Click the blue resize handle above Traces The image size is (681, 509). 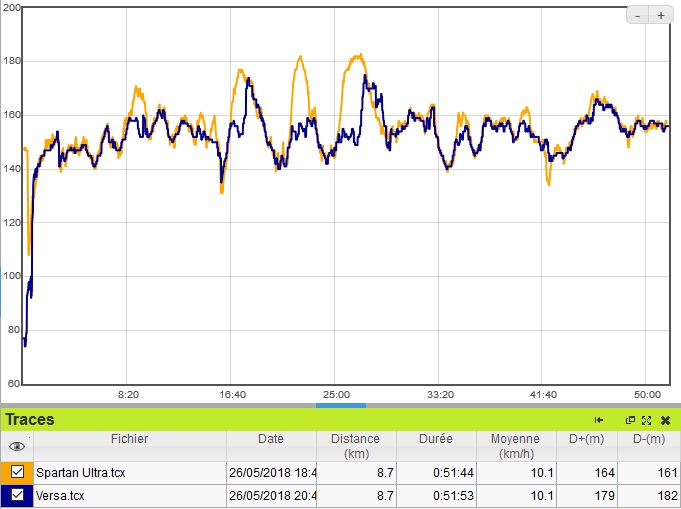pos(340,405)
